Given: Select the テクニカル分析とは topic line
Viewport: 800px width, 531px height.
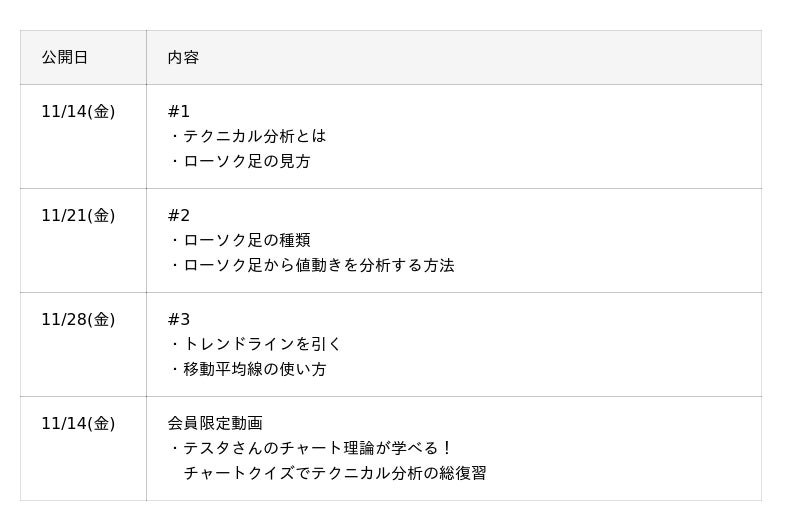Looking at the screenshot, I should pyautogui.click(x=254, y=136).
